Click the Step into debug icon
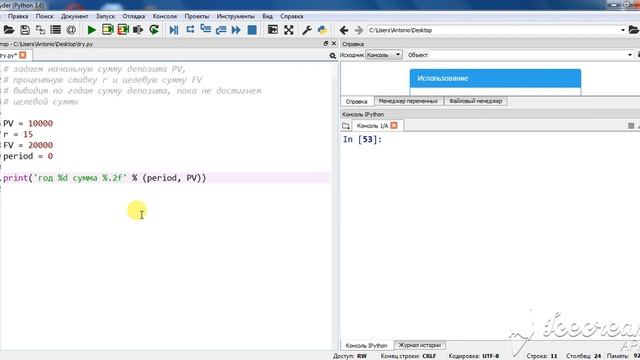 click(x=206, y=29)
